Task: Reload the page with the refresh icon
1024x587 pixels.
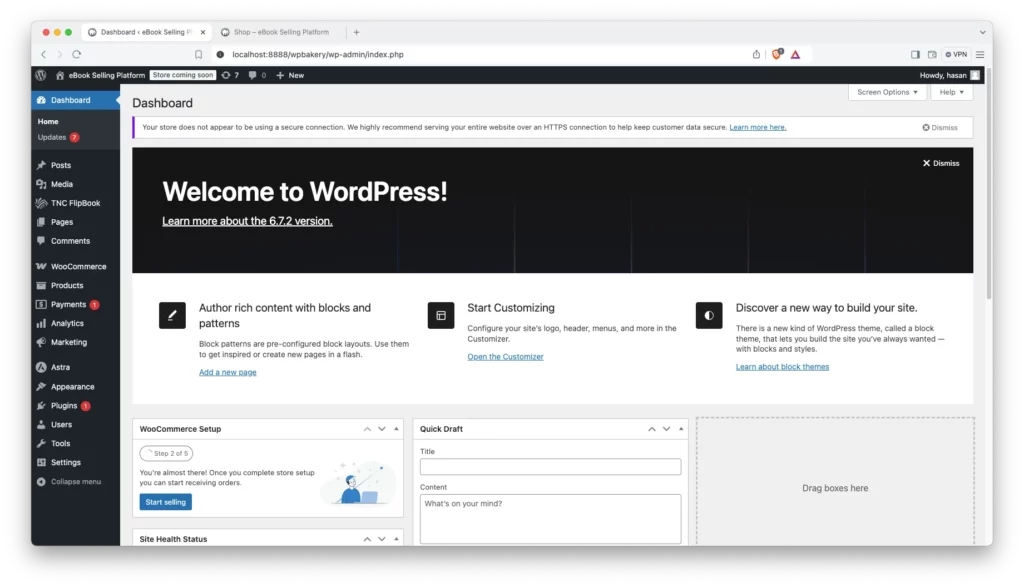Action: point(77,54)
